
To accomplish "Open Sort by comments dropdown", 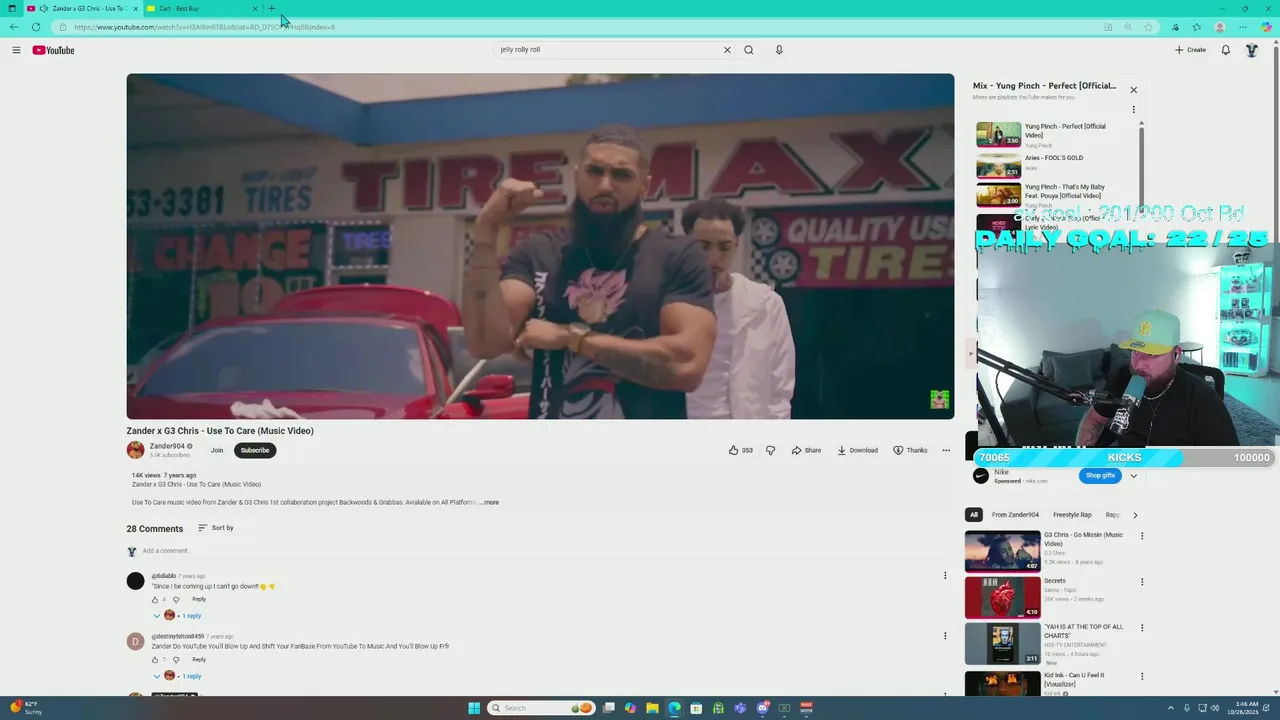I will [216, 528].
